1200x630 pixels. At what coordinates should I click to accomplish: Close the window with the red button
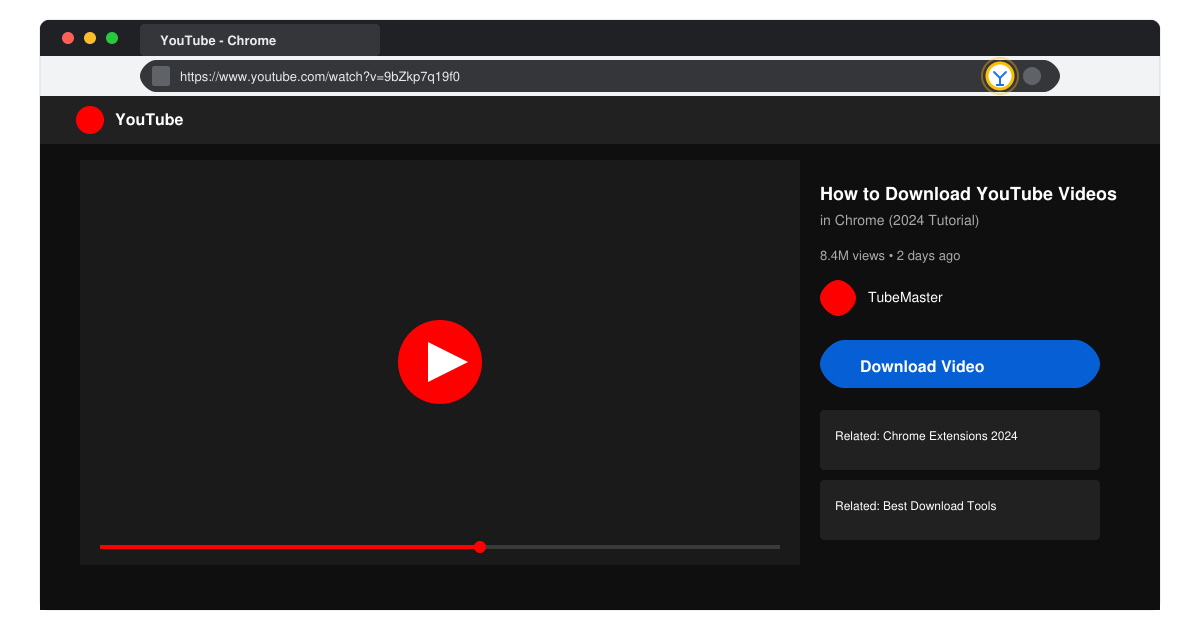point(68,38)
